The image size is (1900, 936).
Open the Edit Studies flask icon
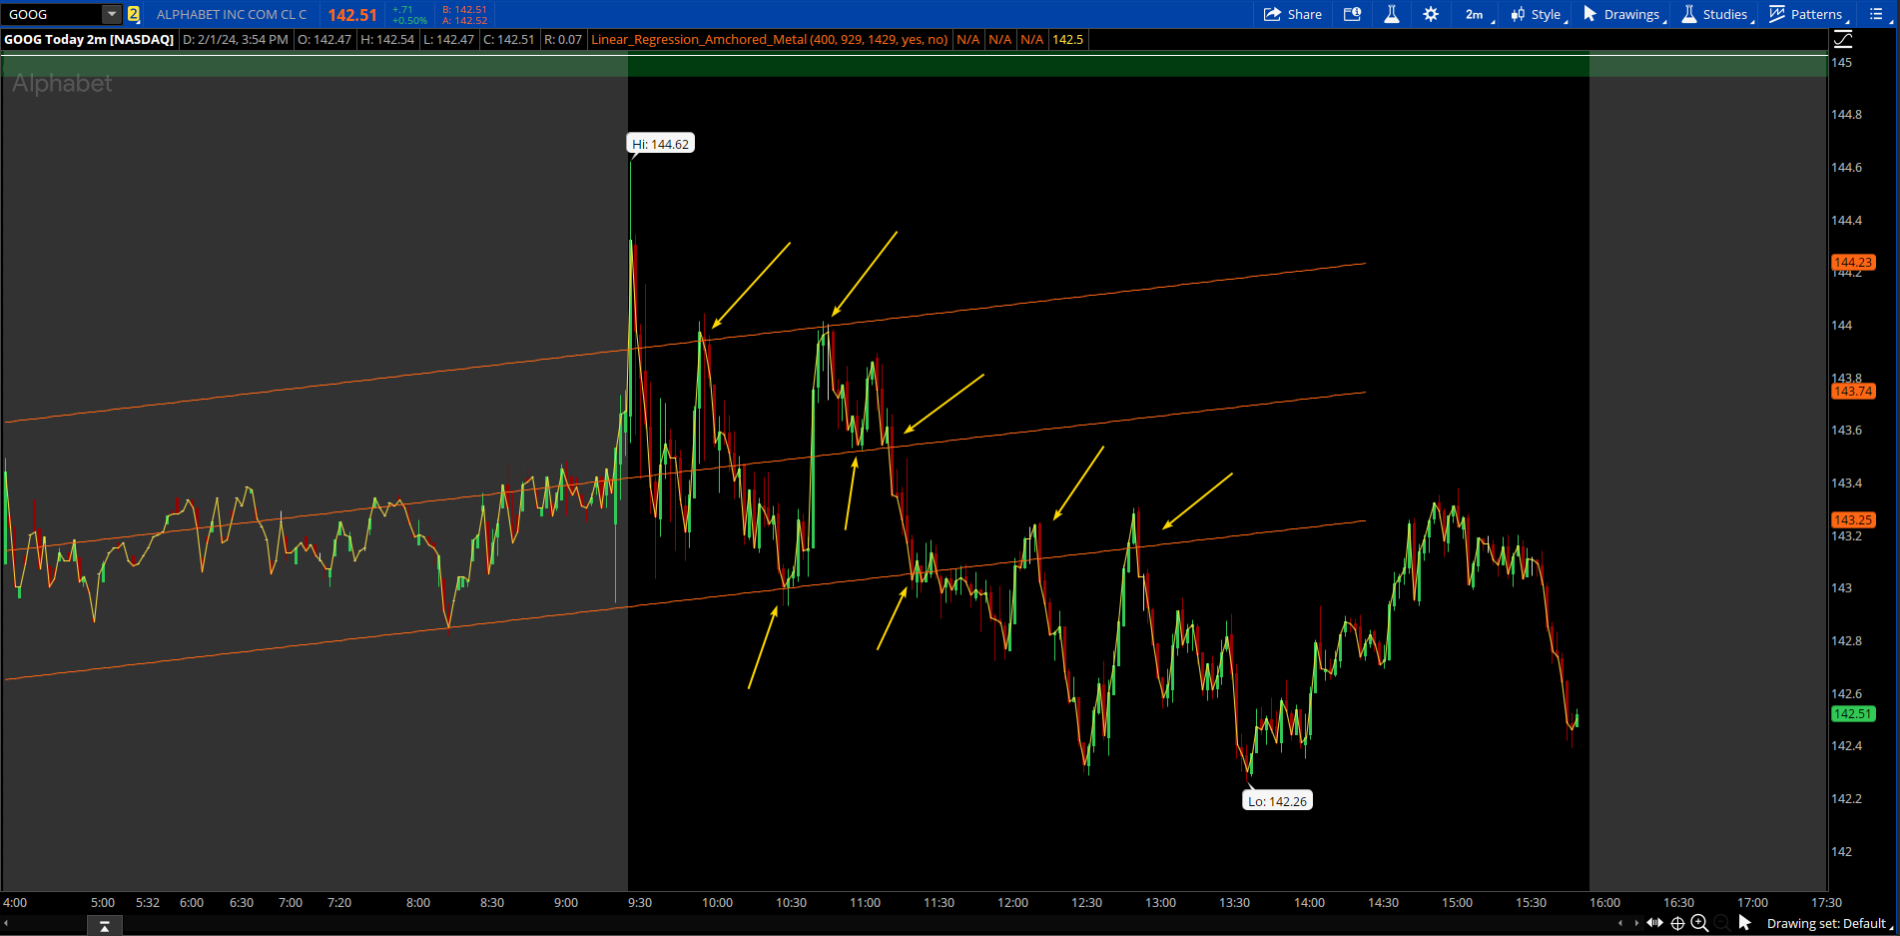(x=1391, y=14)
